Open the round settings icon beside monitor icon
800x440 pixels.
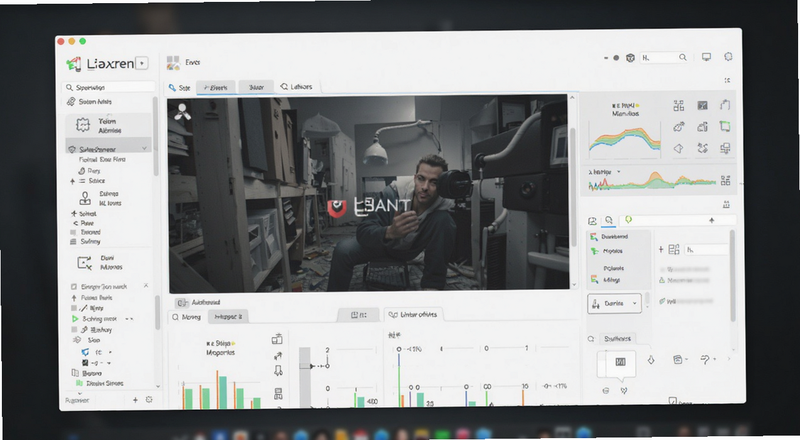728,57
